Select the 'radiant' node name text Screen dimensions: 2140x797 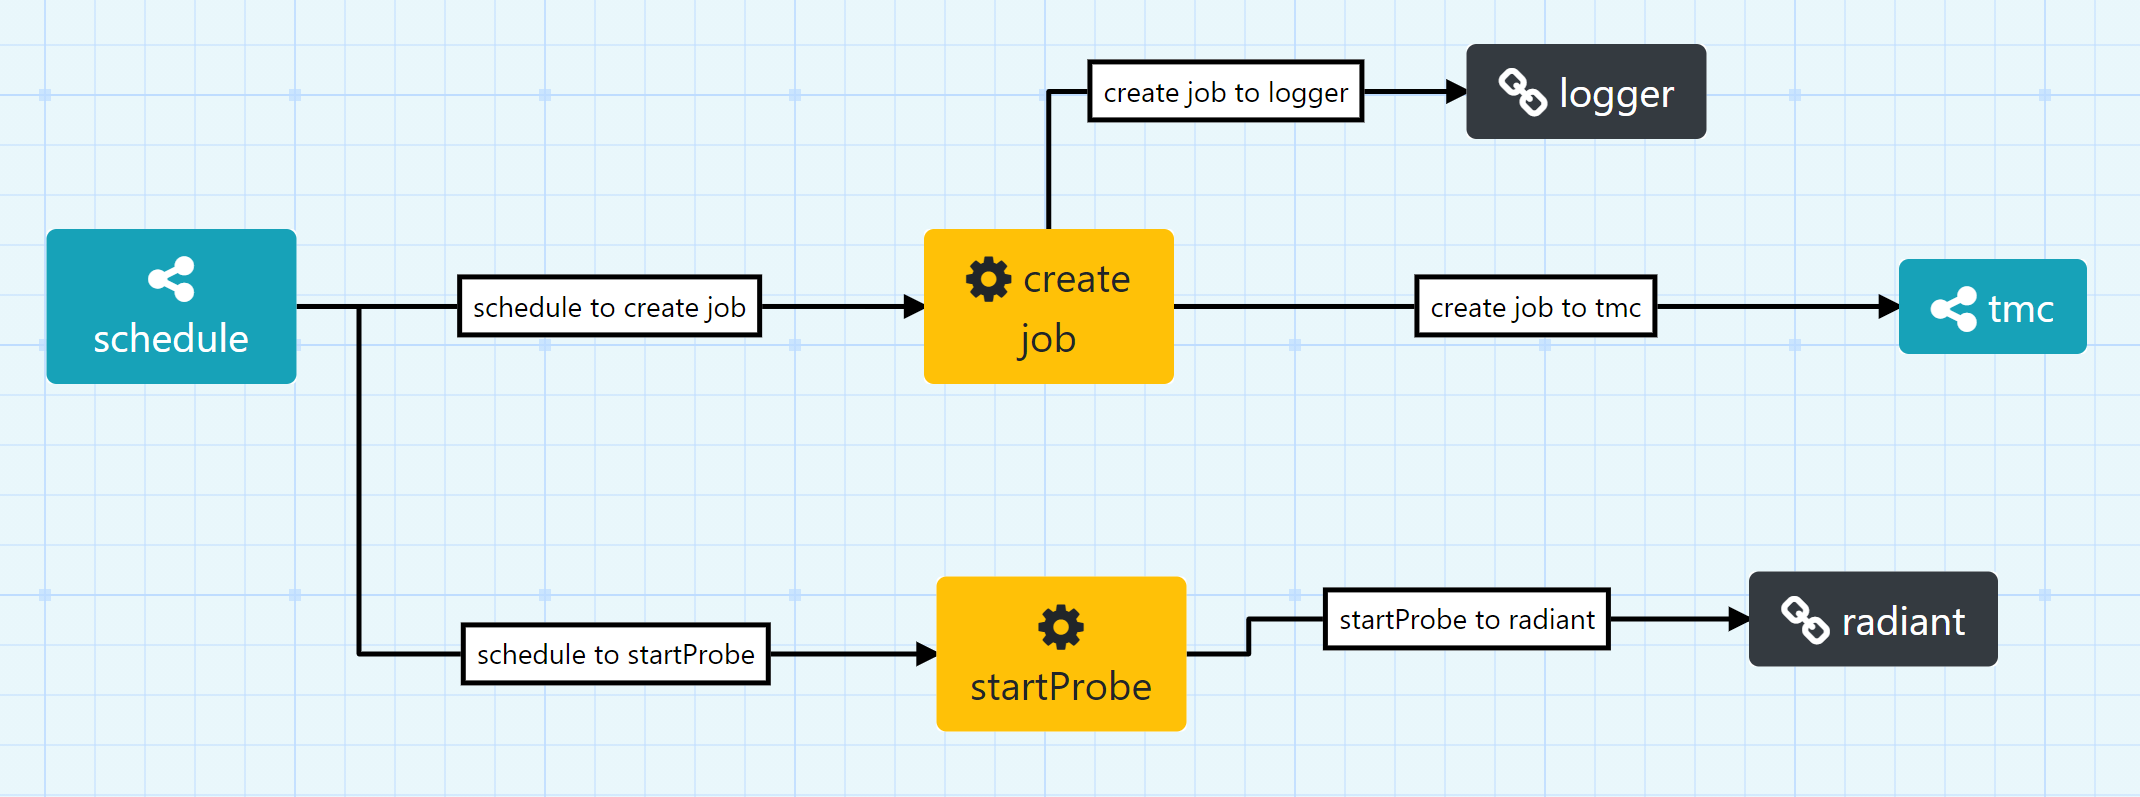(1903, 622)
